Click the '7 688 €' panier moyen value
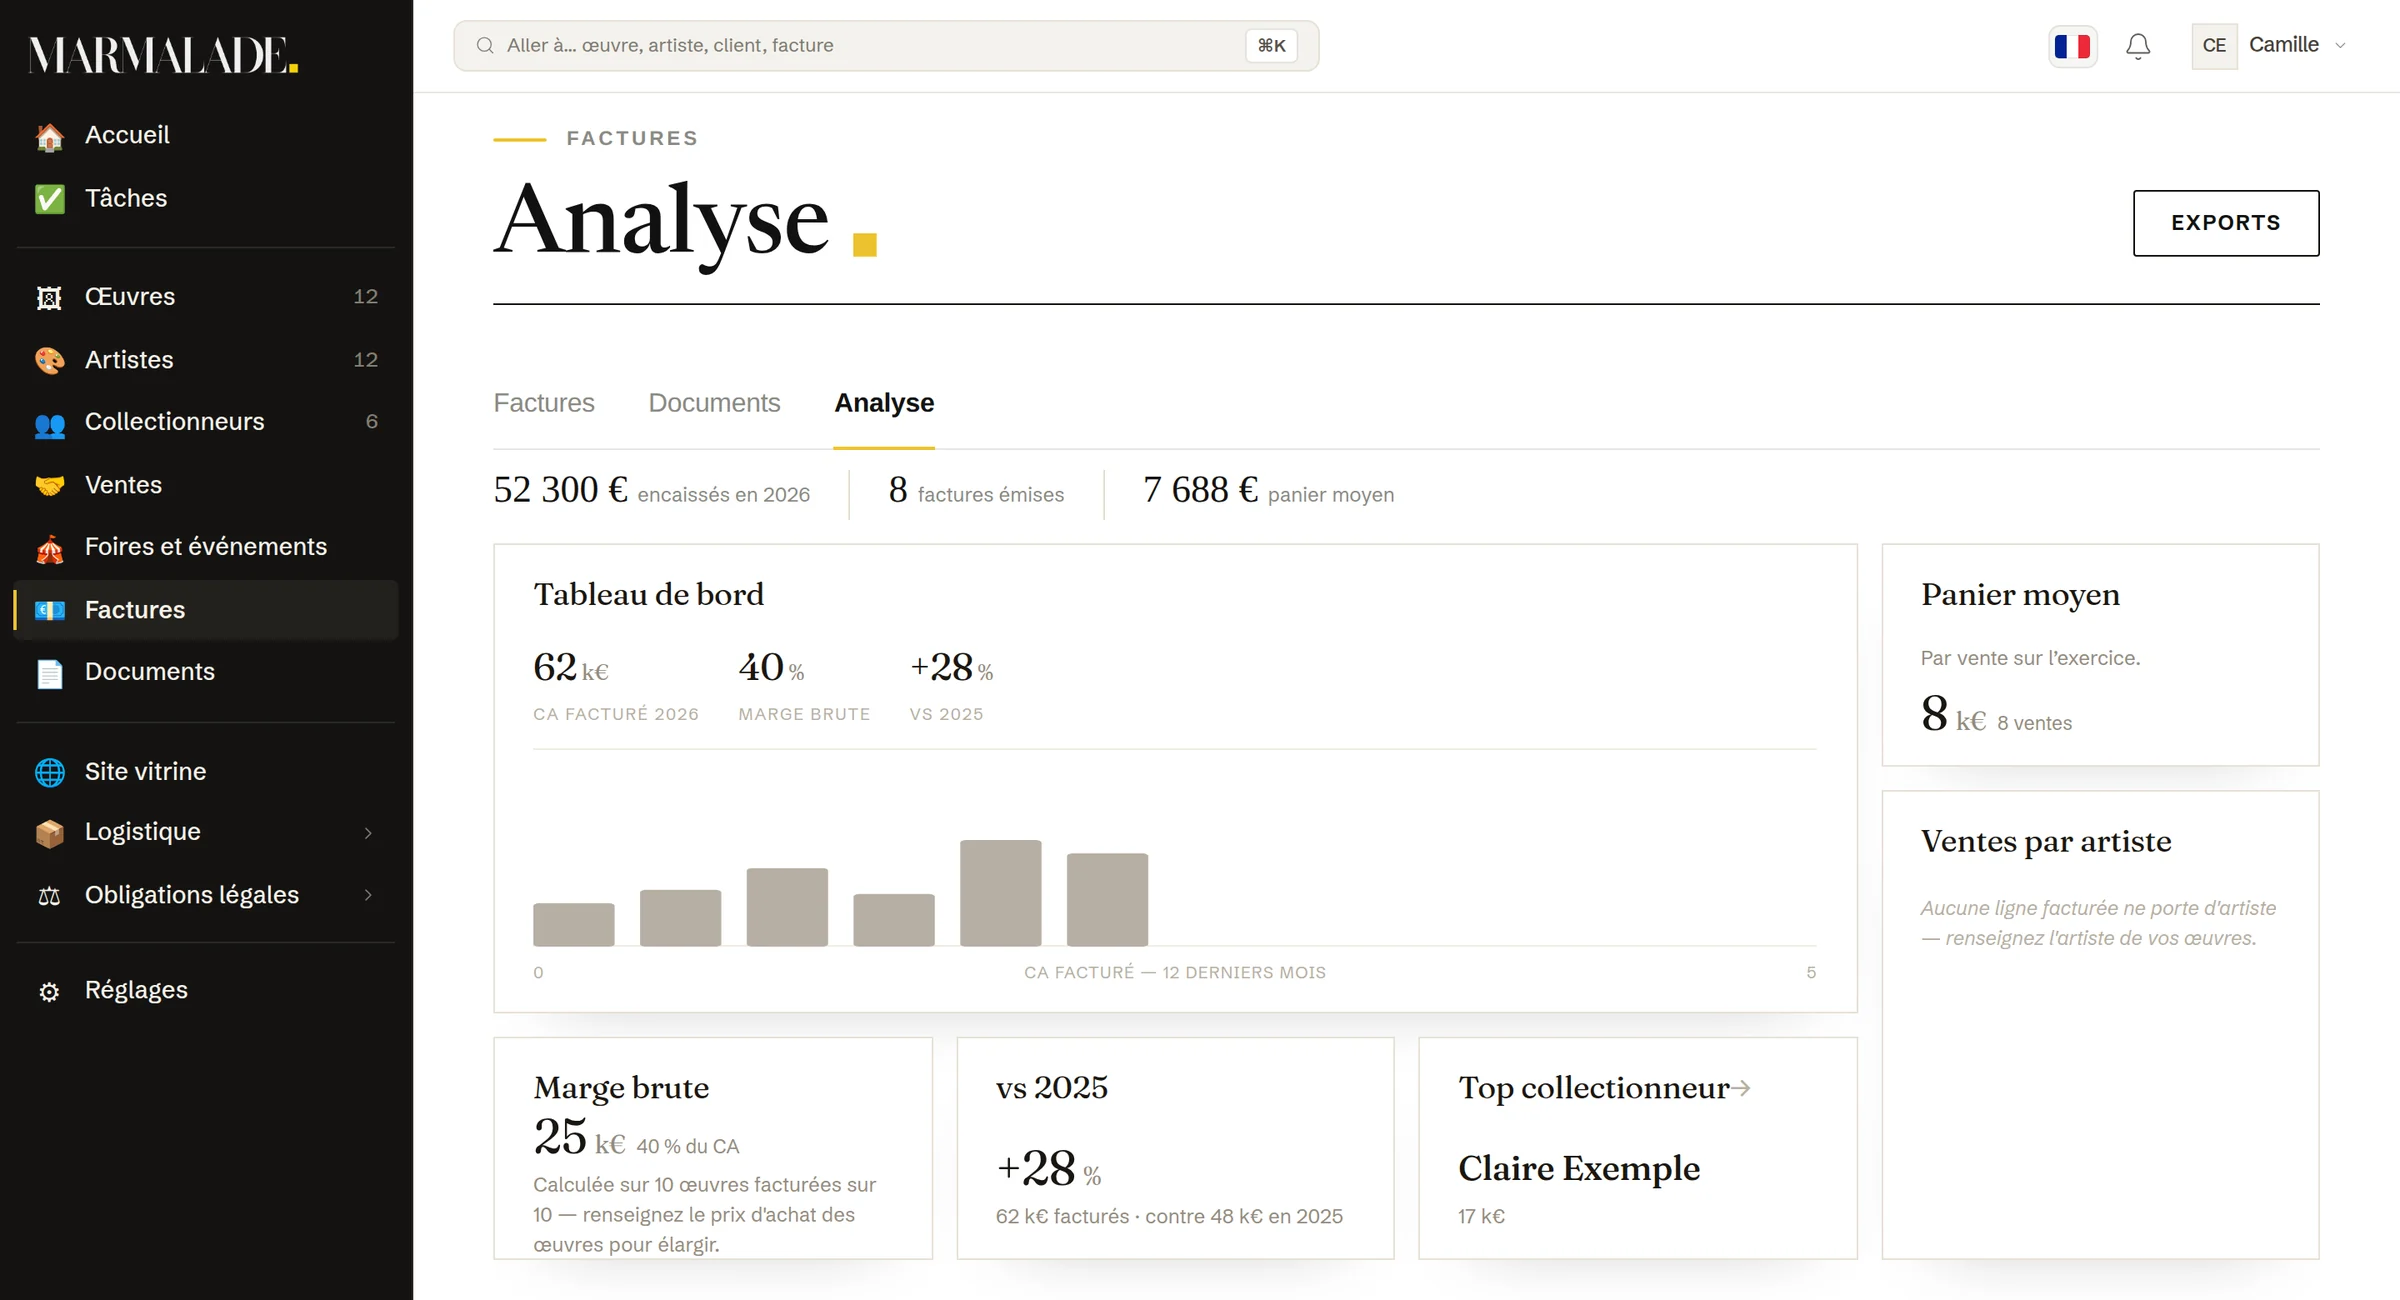 pyautogui.click(x=1201, y=490)
